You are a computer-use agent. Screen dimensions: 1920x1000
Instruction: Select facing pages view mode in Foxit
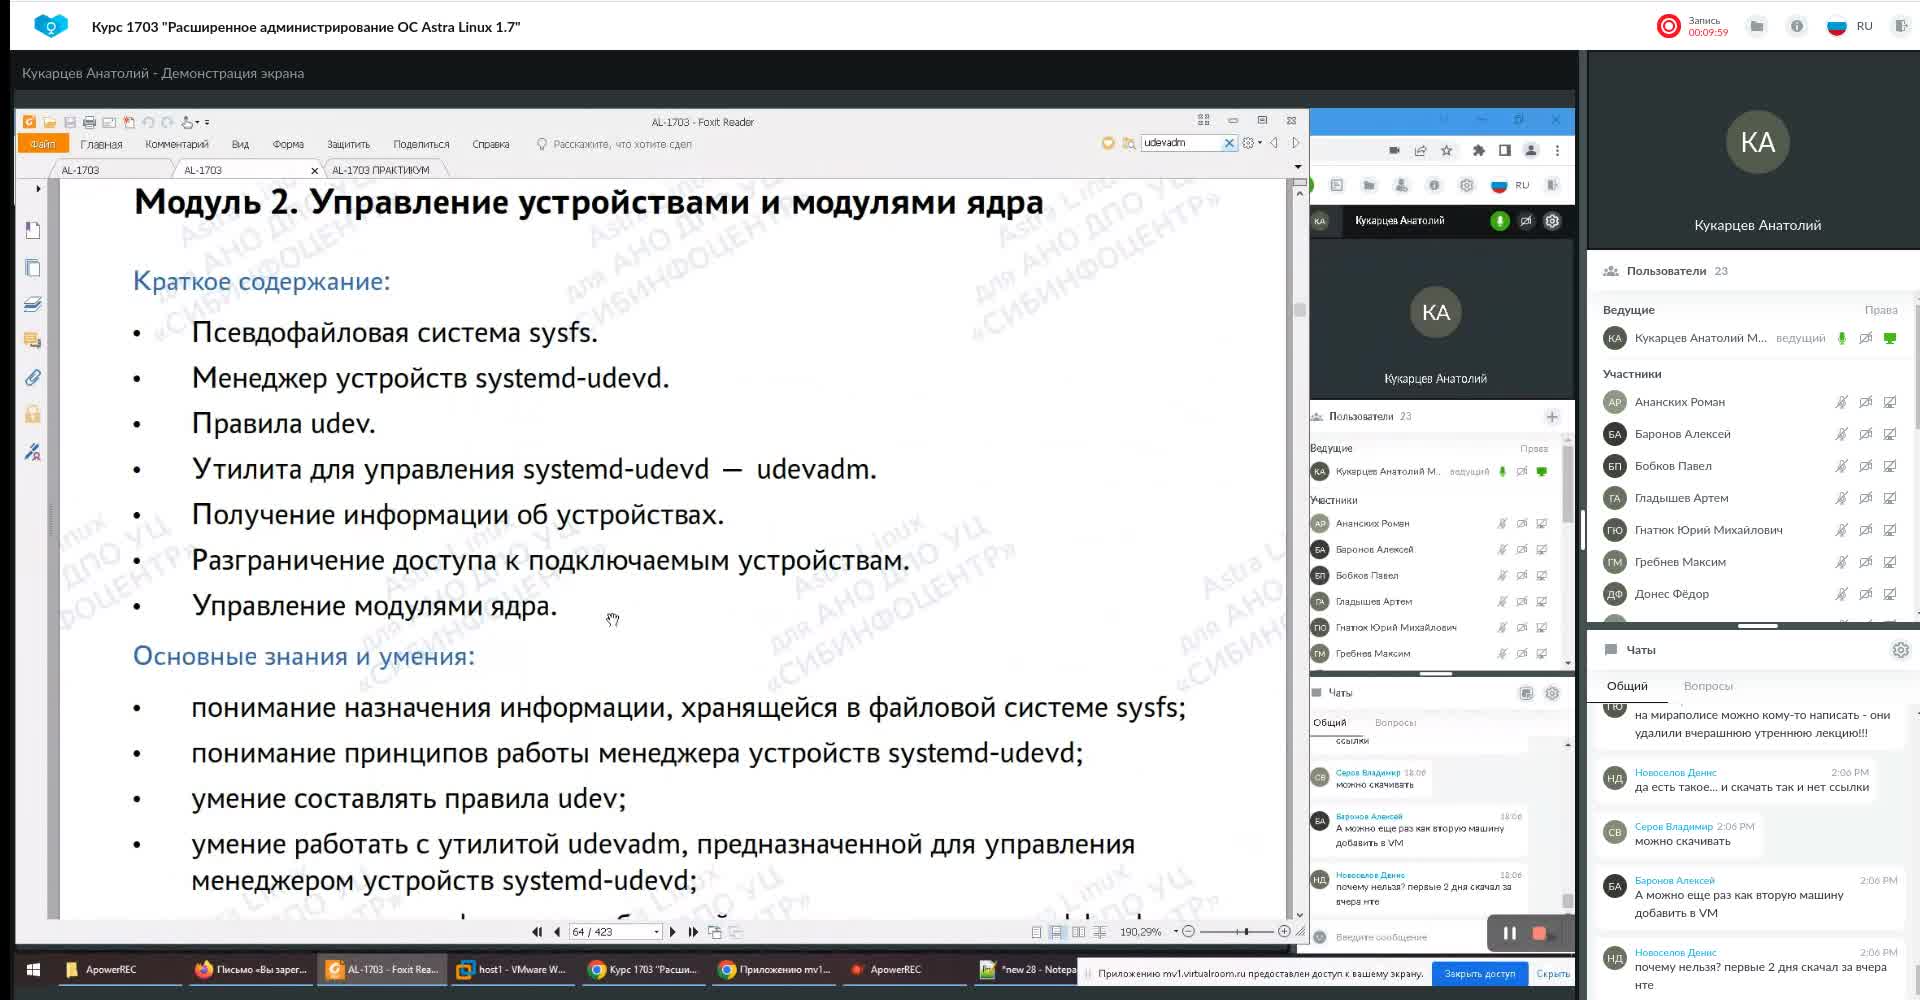tap(1078, 932)
